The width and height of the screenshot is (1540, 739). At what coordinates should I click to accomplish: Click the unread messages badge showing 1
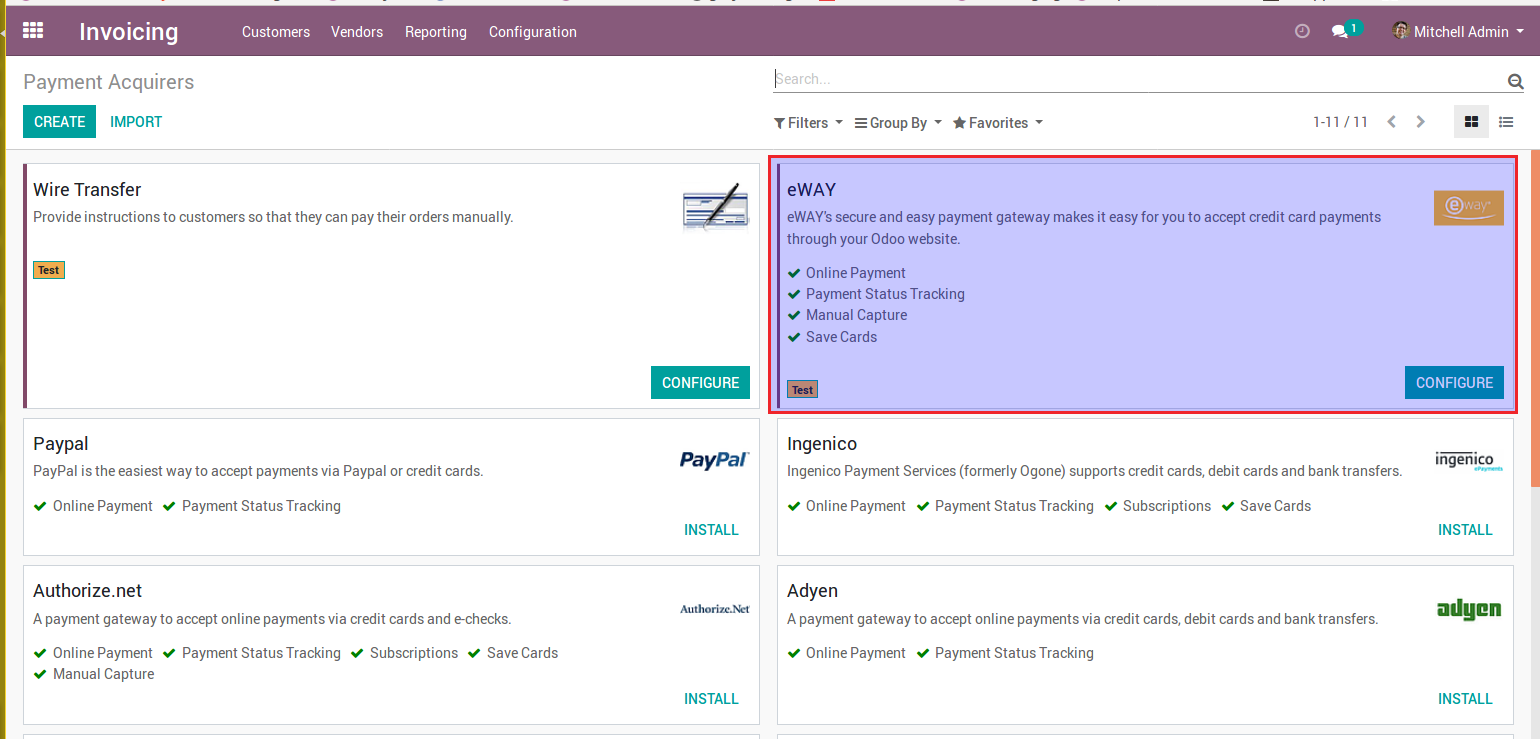1353,28
